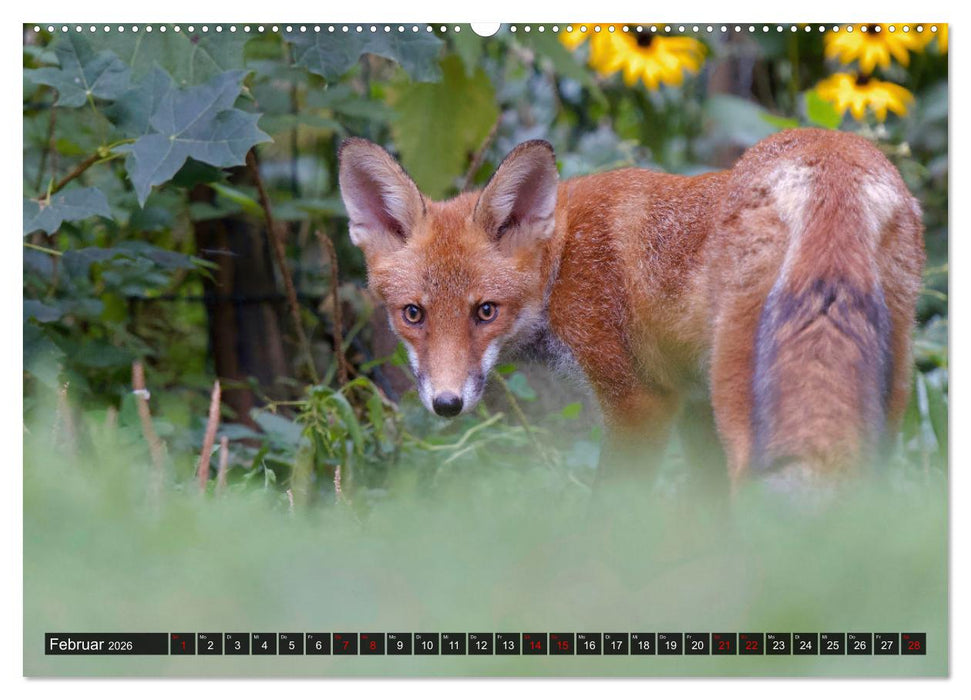Select red date 22 in the strip

click(x=750, y=644)
